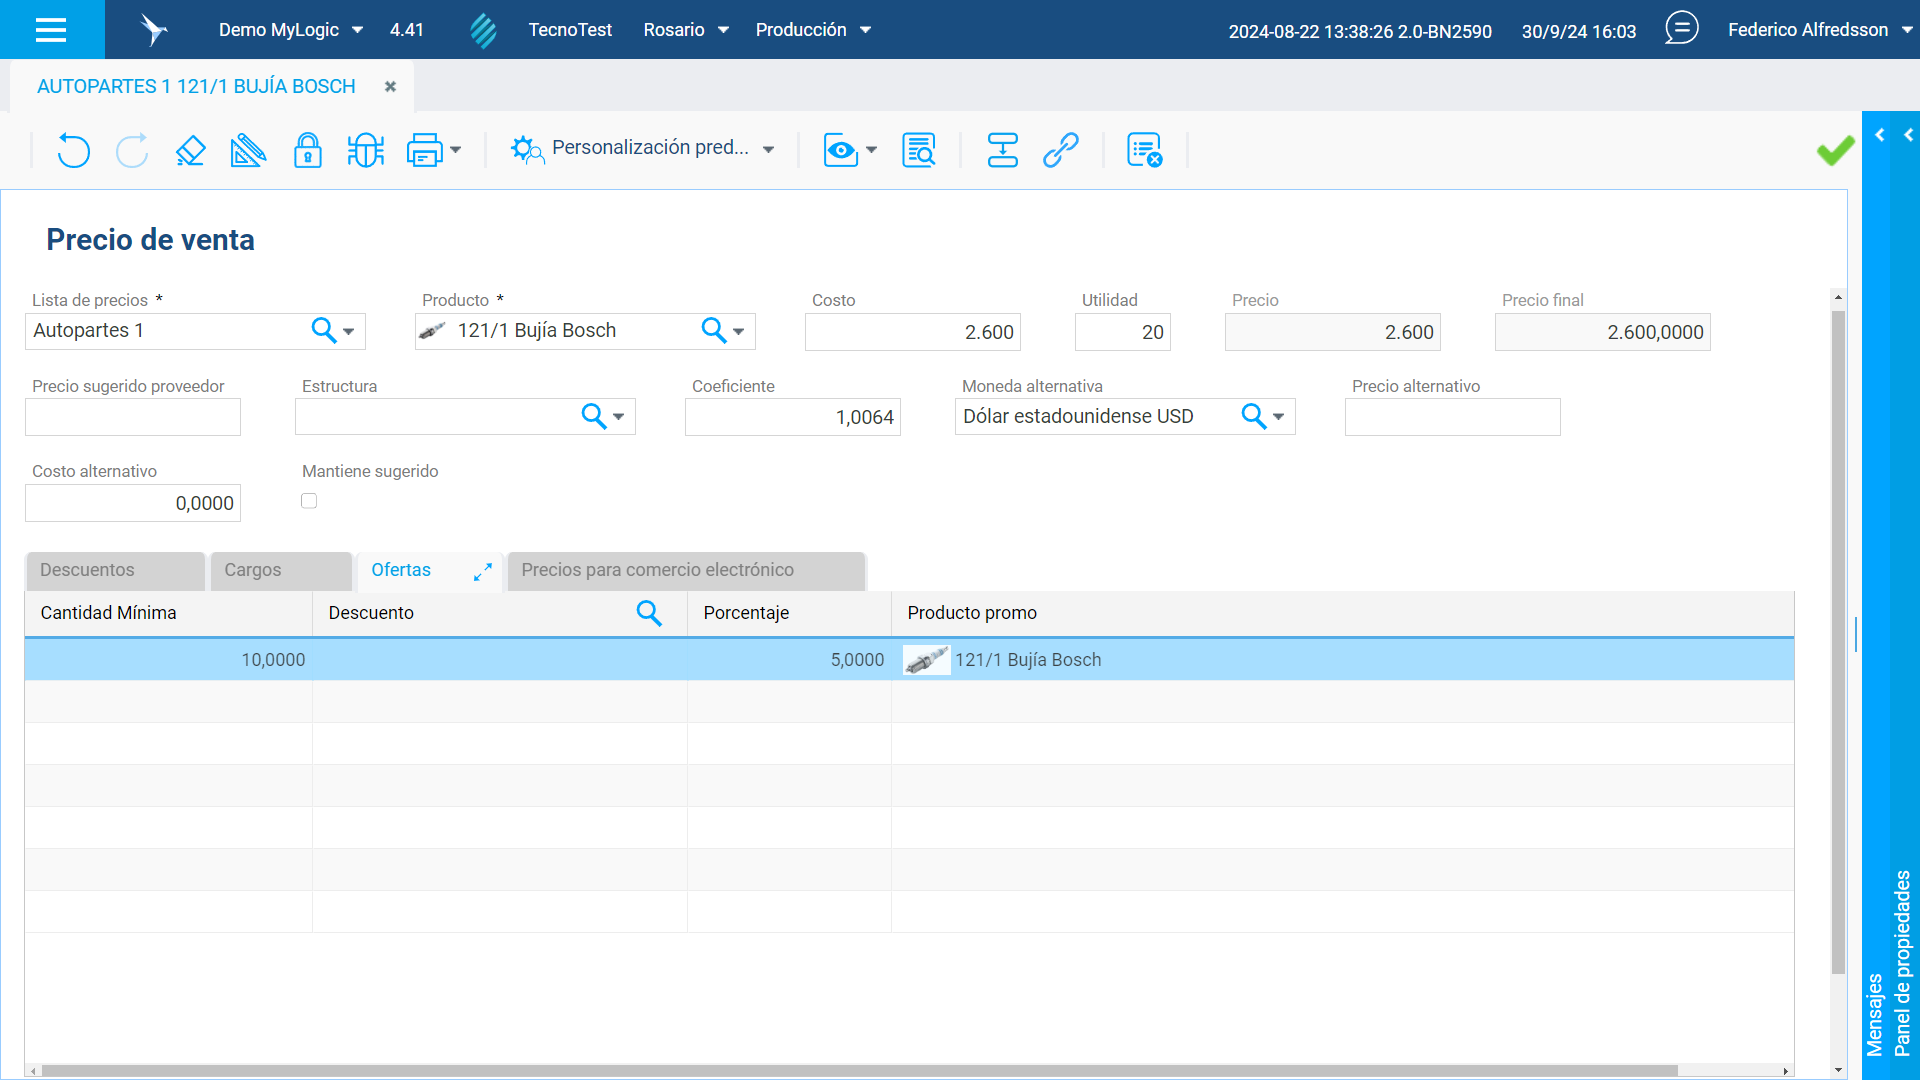The width and height of the screenshot is (1920, 1080).
Task: Open the Rosario branch dropdown
Action: (686, 30)
